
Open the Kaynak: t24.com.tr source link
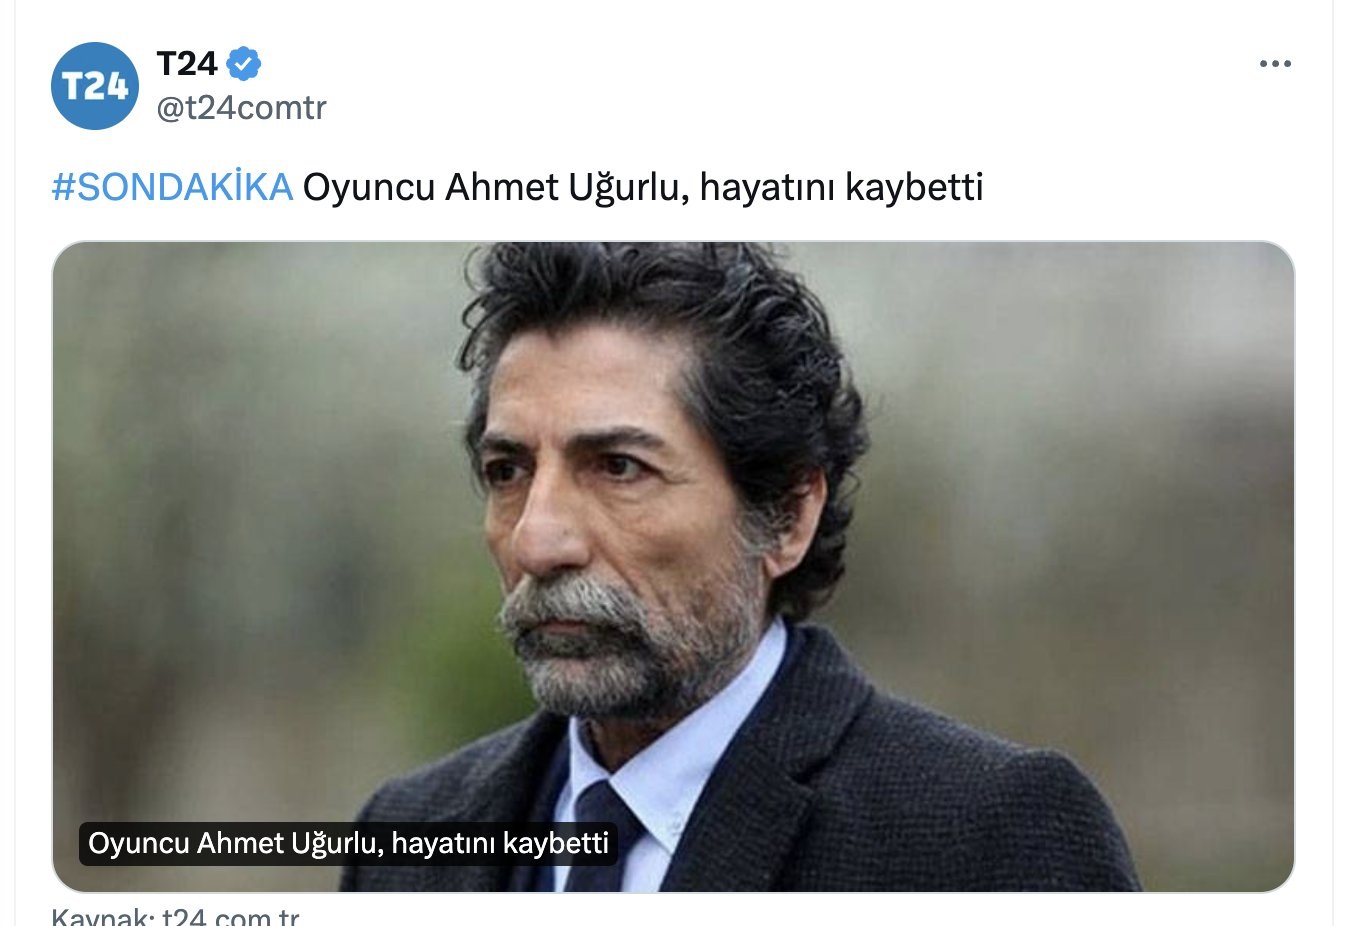(175, 916)
